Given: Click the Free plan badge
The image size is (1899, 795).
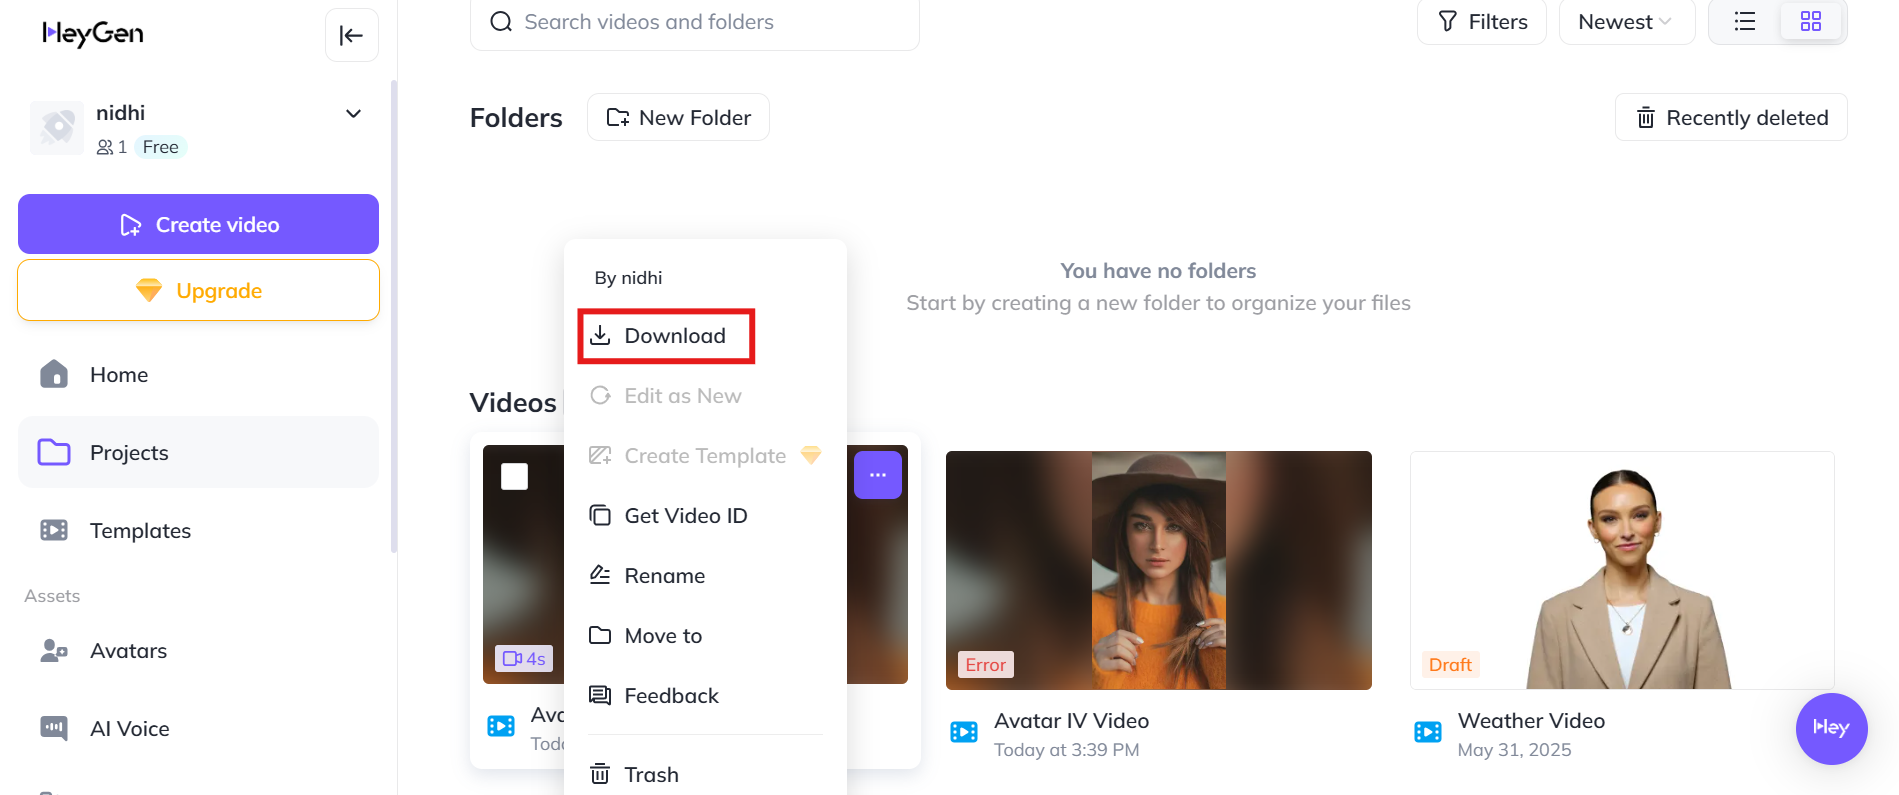Looking at the screenshot, I should pos(160,147).
